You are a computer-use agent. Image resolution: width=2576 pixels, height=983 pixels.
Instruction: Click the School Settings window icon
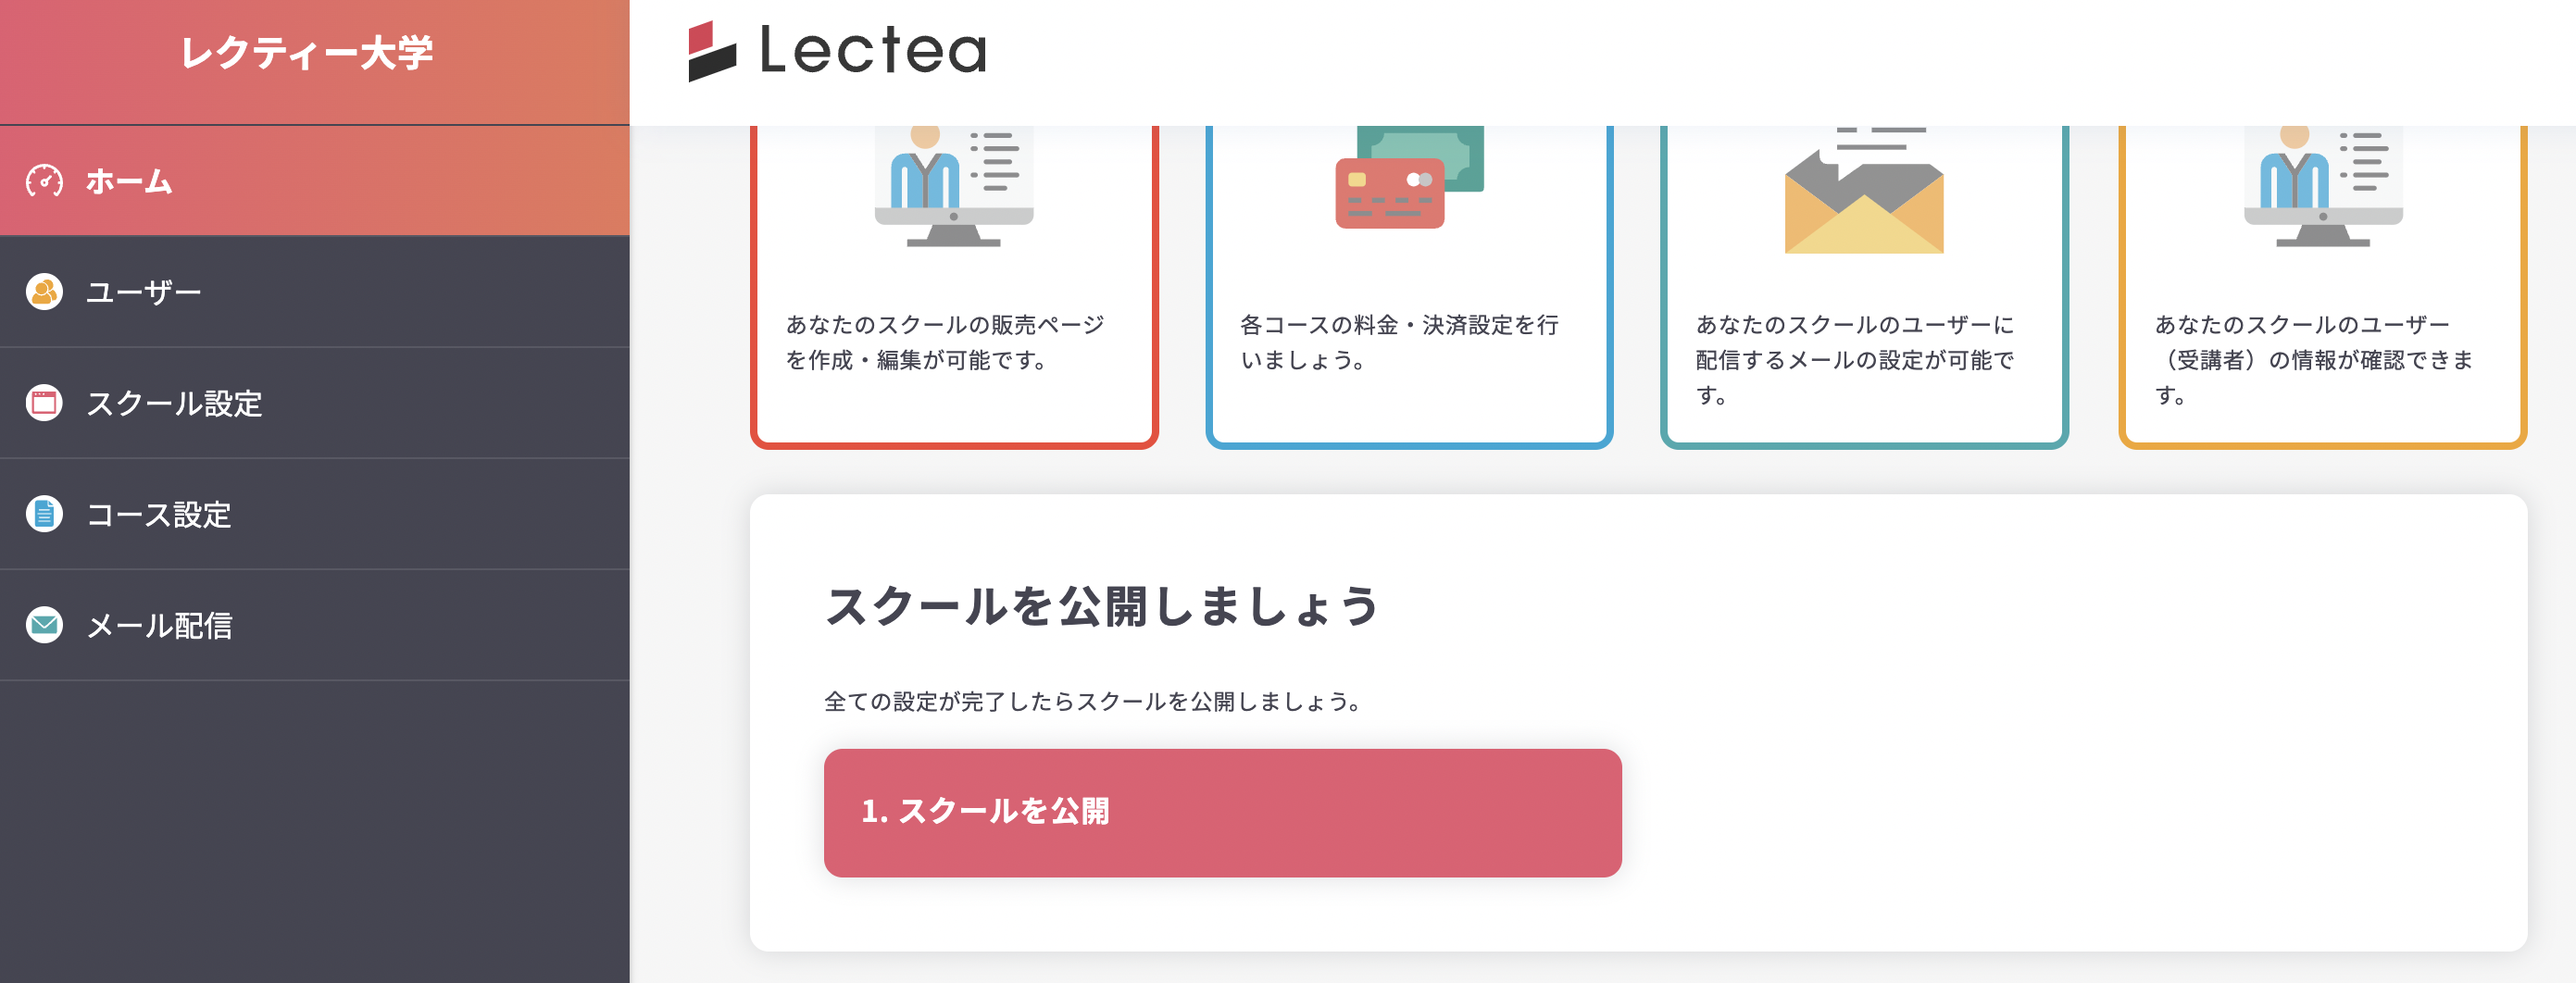pyautogui.click(x=44, y=403)
